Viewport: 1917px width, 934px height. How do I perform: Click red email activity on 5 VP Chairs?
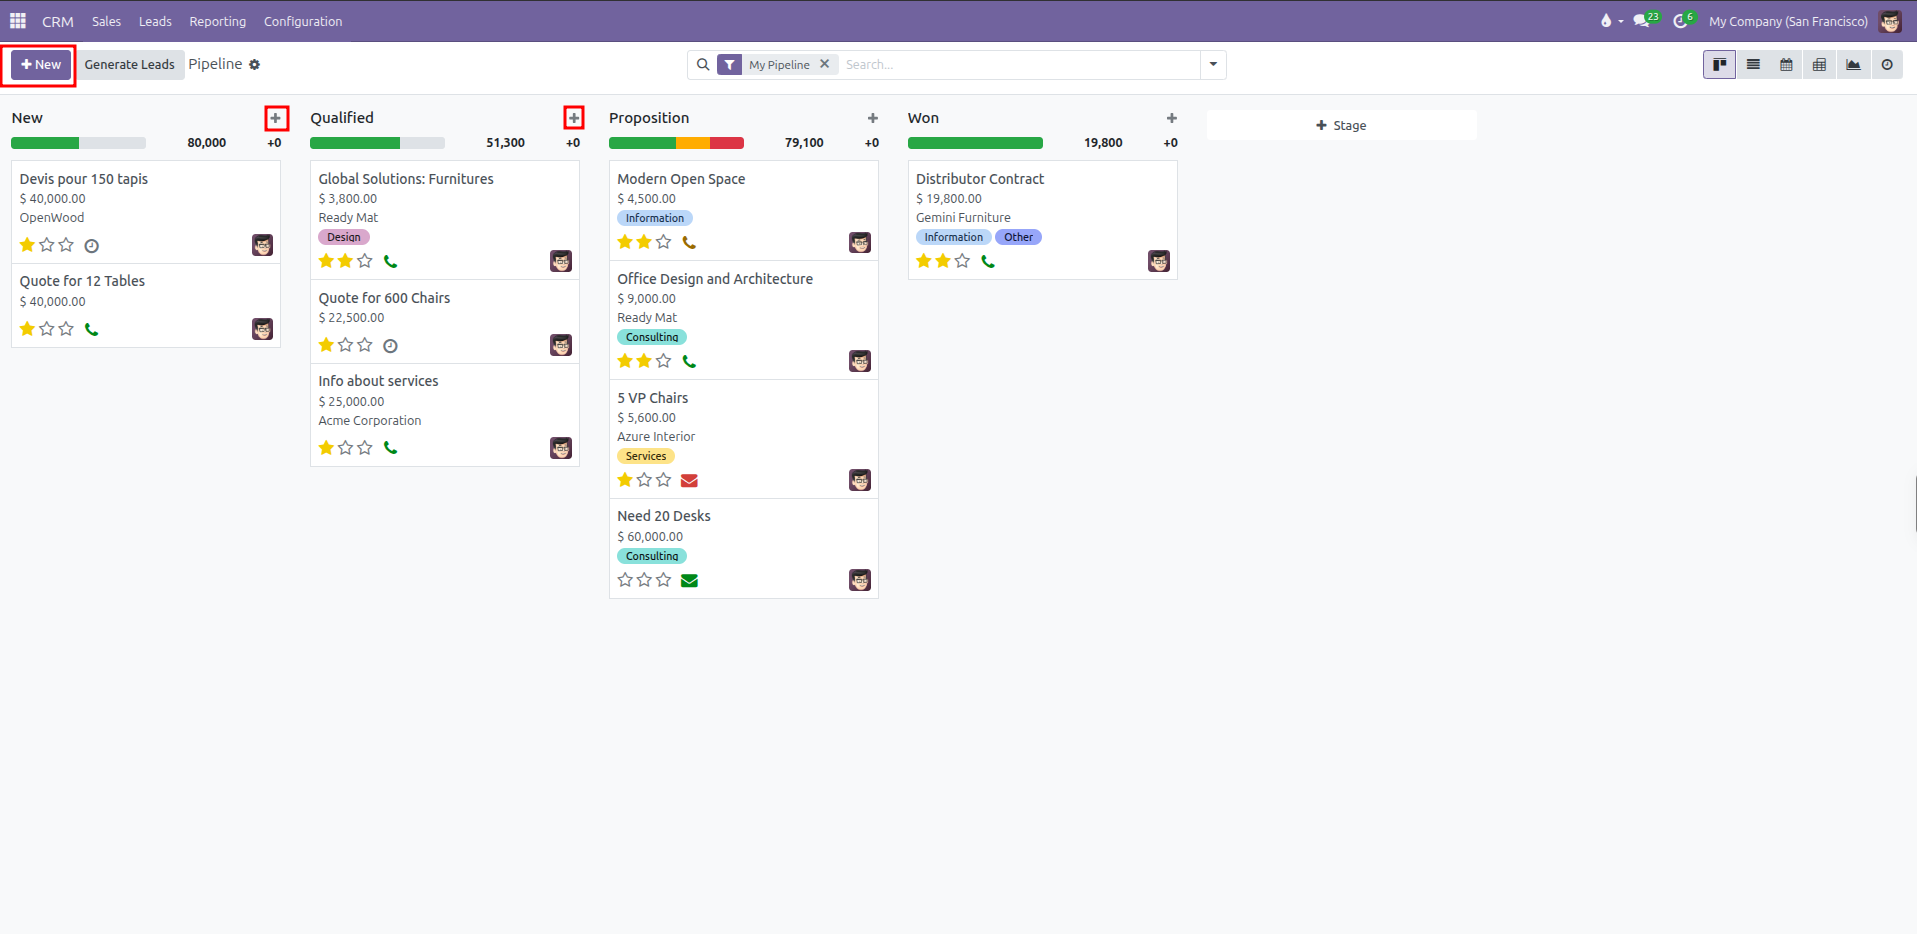[689, 481]
